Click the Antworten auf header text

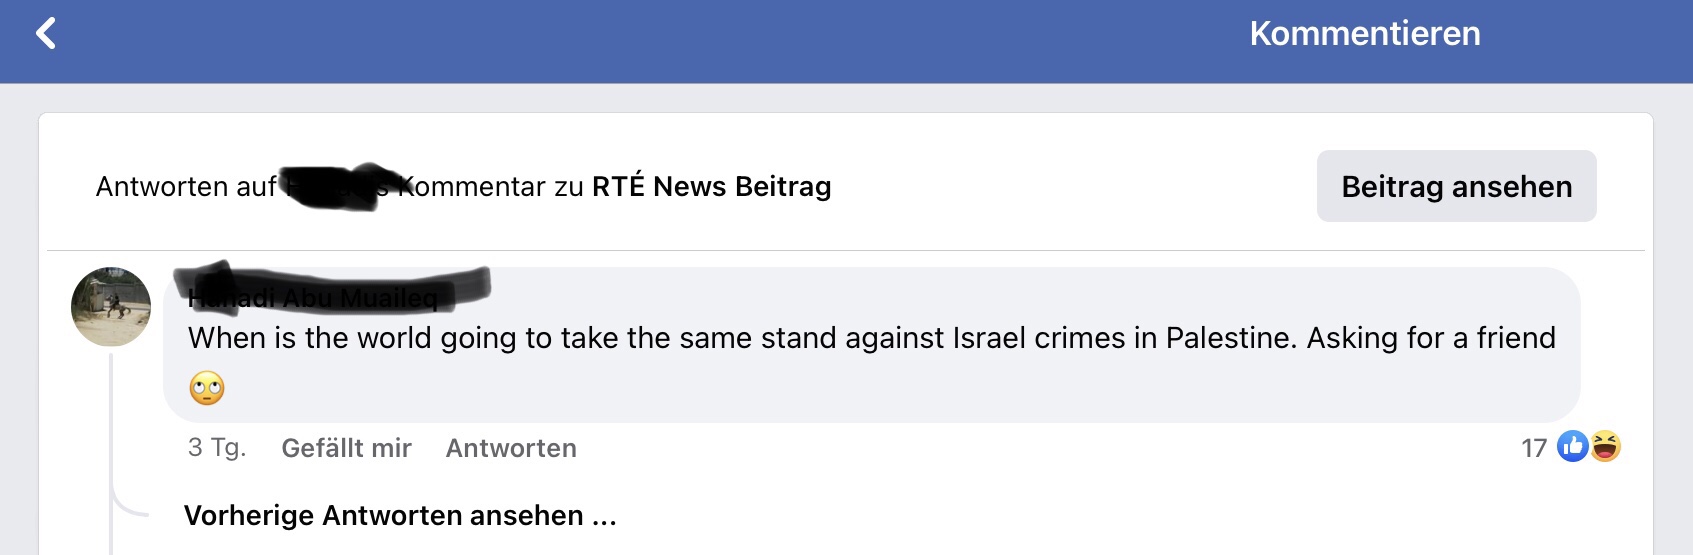pos(186,187)
